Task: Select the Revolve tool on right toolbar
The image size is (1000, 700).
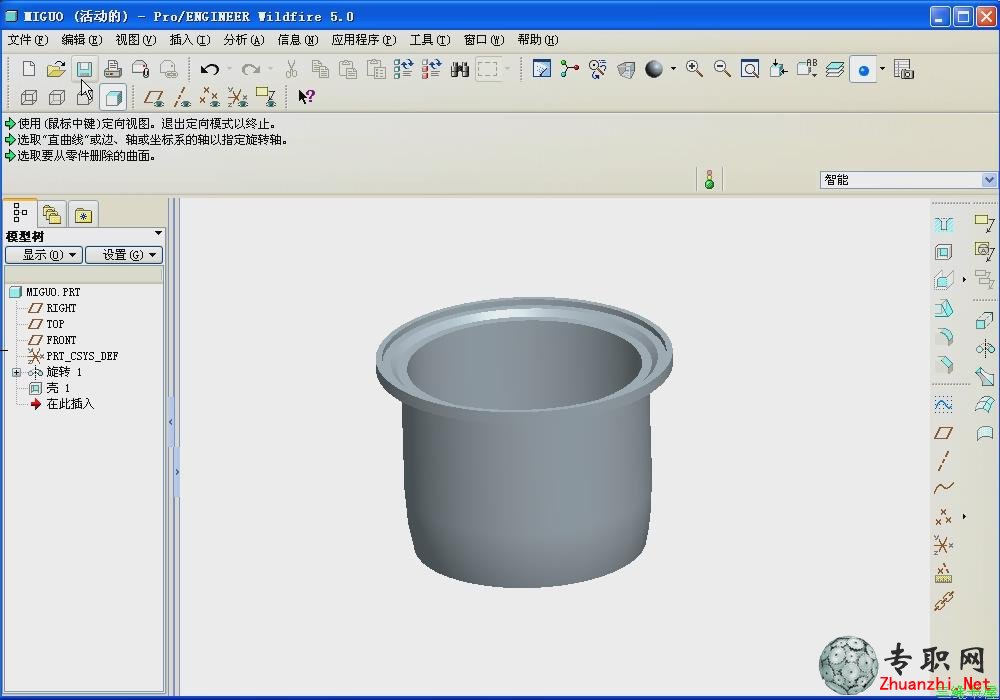Action: click(x=985, y=347)
